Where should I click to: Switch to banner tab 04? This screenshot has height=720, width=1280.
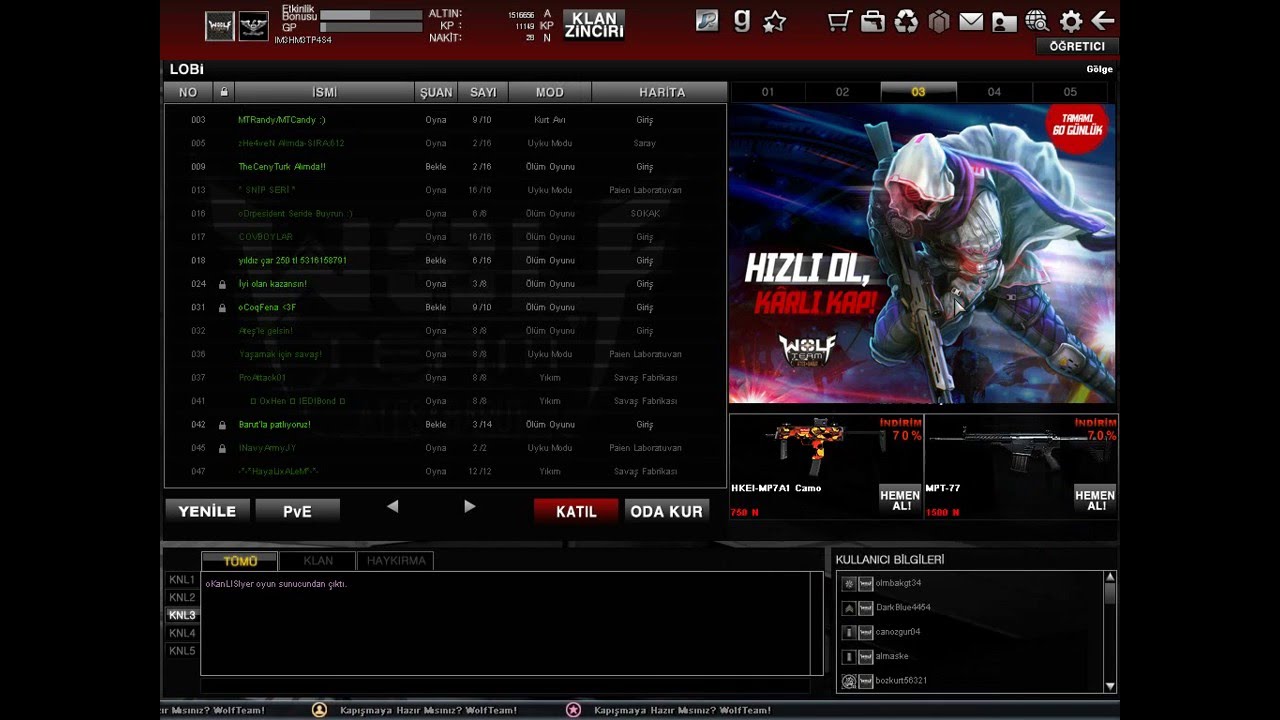click(x=994, y=92)
